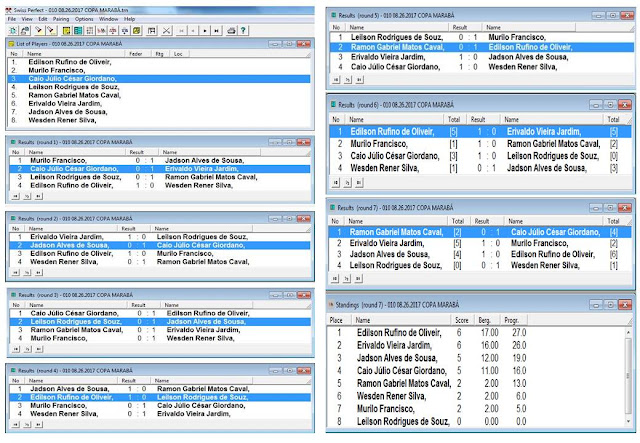Select Jadson Alves de Sousa in Standings

476,358
